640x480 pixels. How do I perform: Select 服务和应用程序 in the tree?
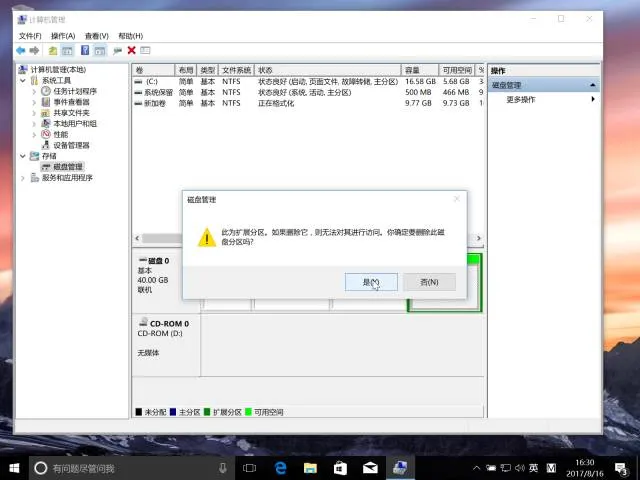click(x=67, y=178)
